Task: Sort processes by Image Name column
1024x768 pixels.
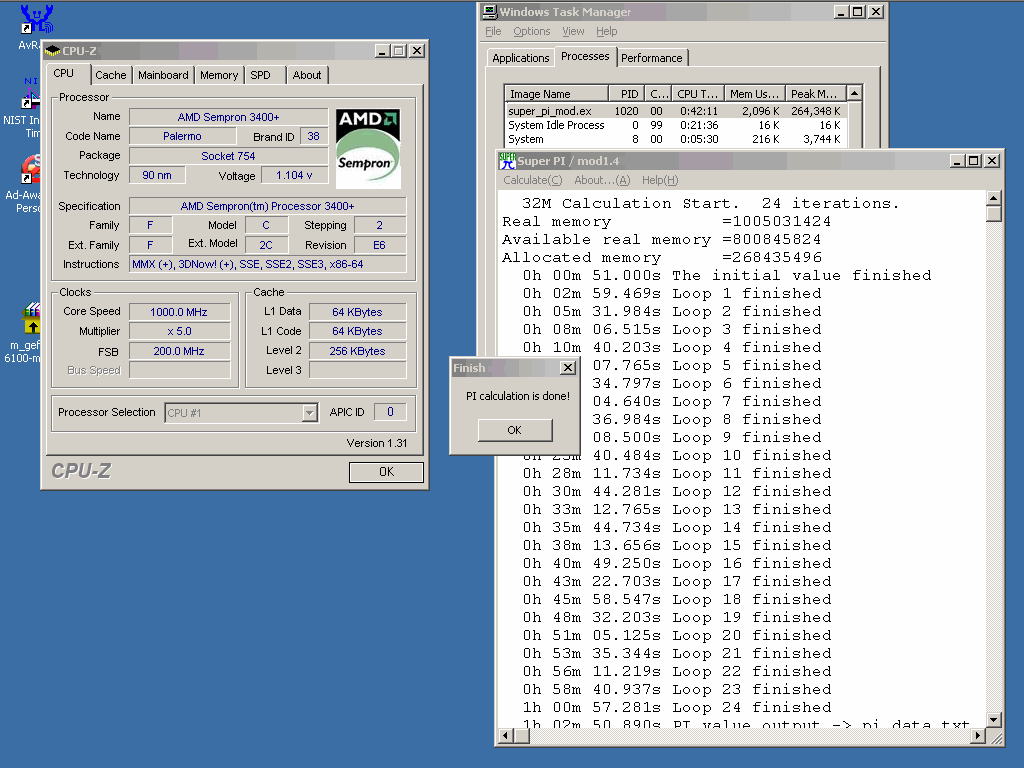Action: (x=556, y=93)
